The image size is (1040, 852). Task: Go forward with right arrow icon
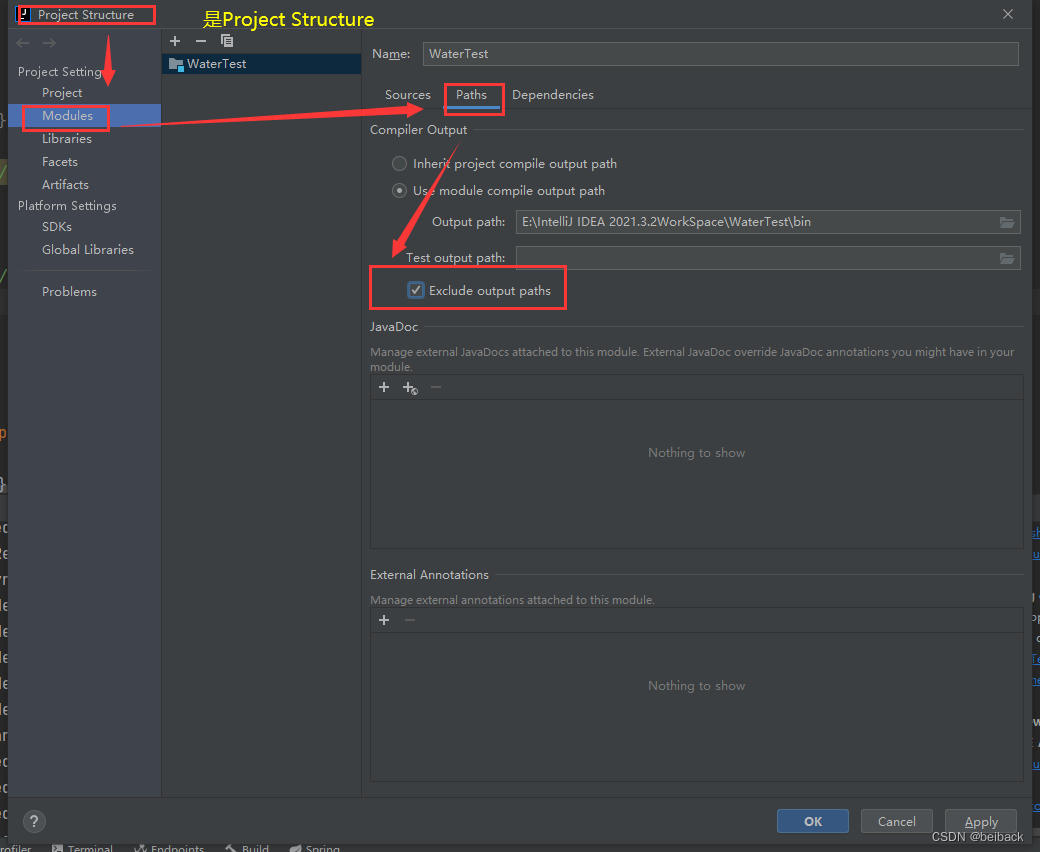tap(49, 43)
